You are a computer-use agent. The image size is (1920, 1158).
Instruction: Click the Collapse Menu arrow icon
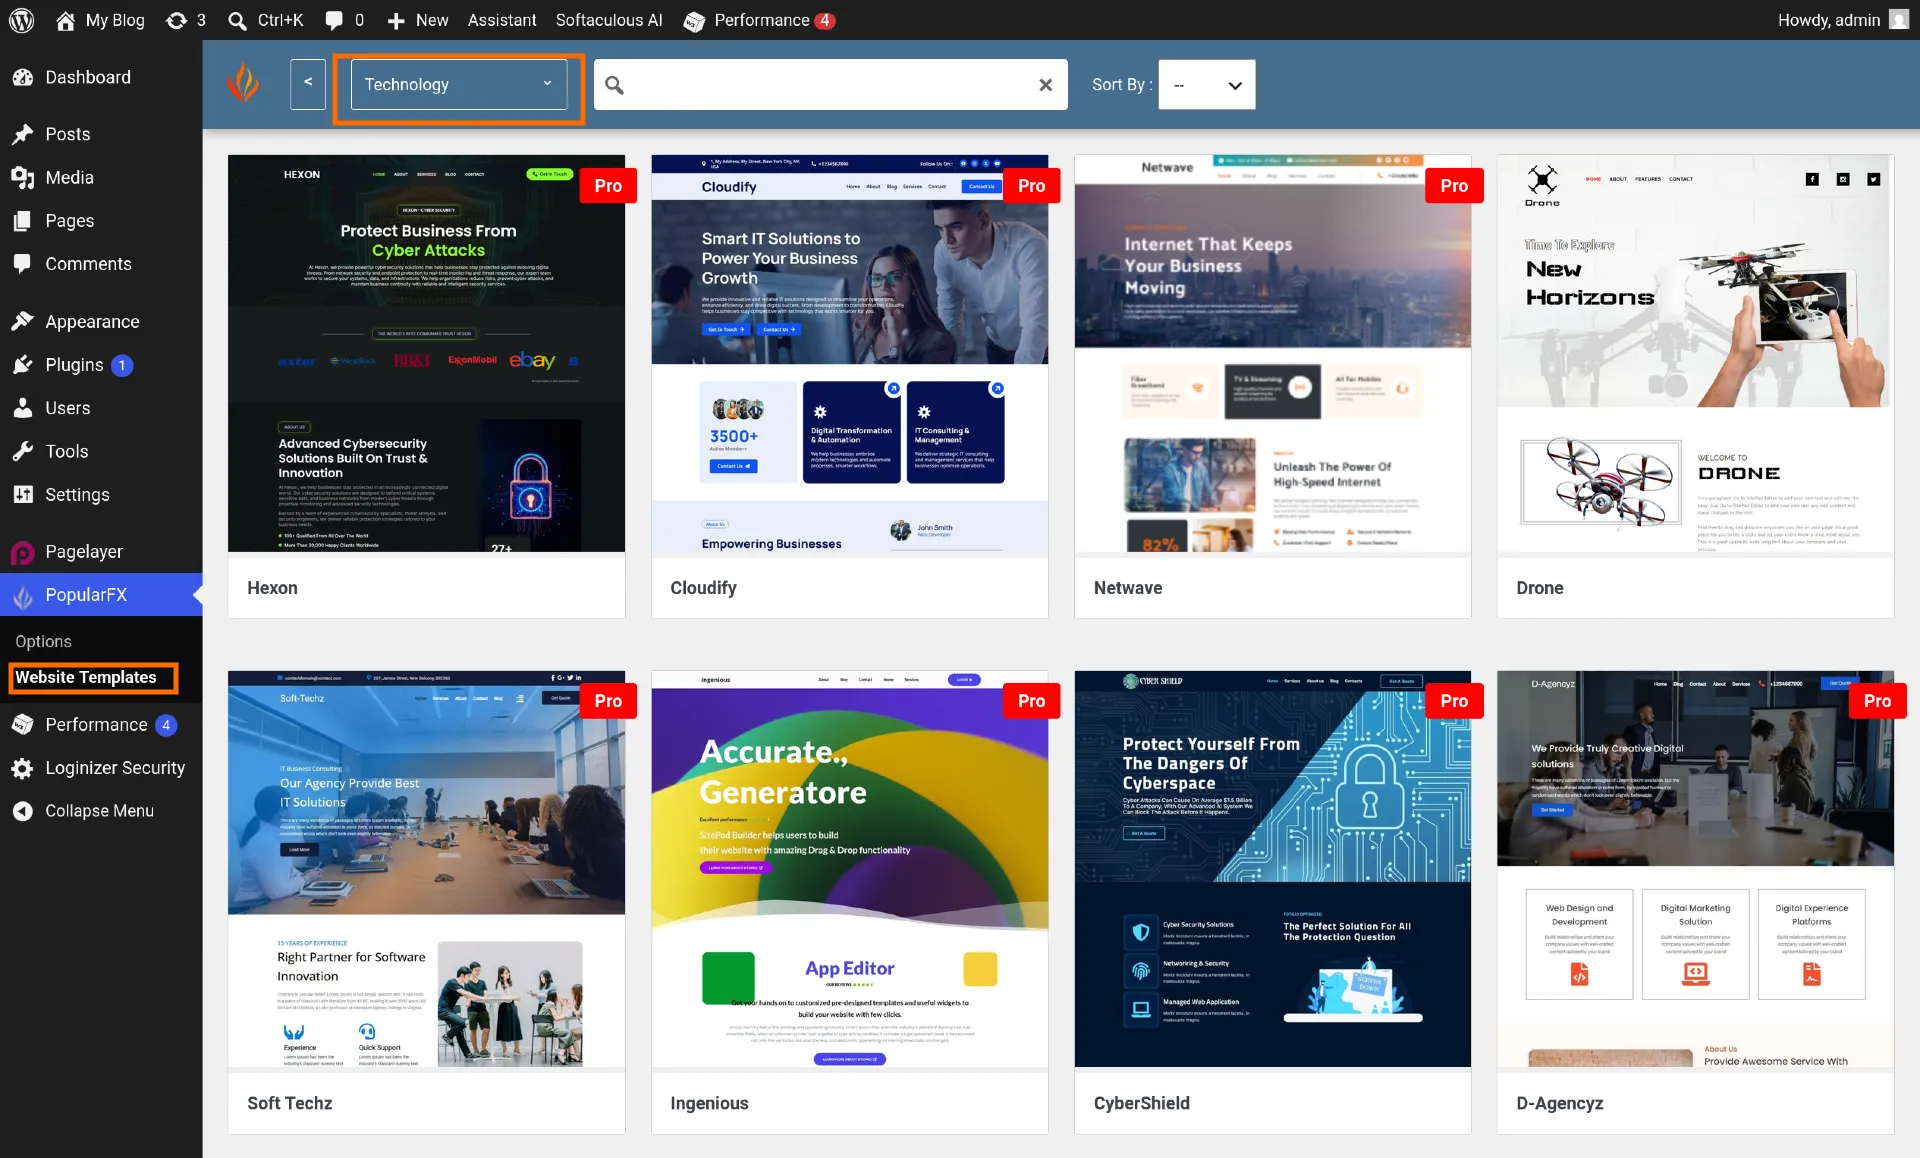[22, 811]
